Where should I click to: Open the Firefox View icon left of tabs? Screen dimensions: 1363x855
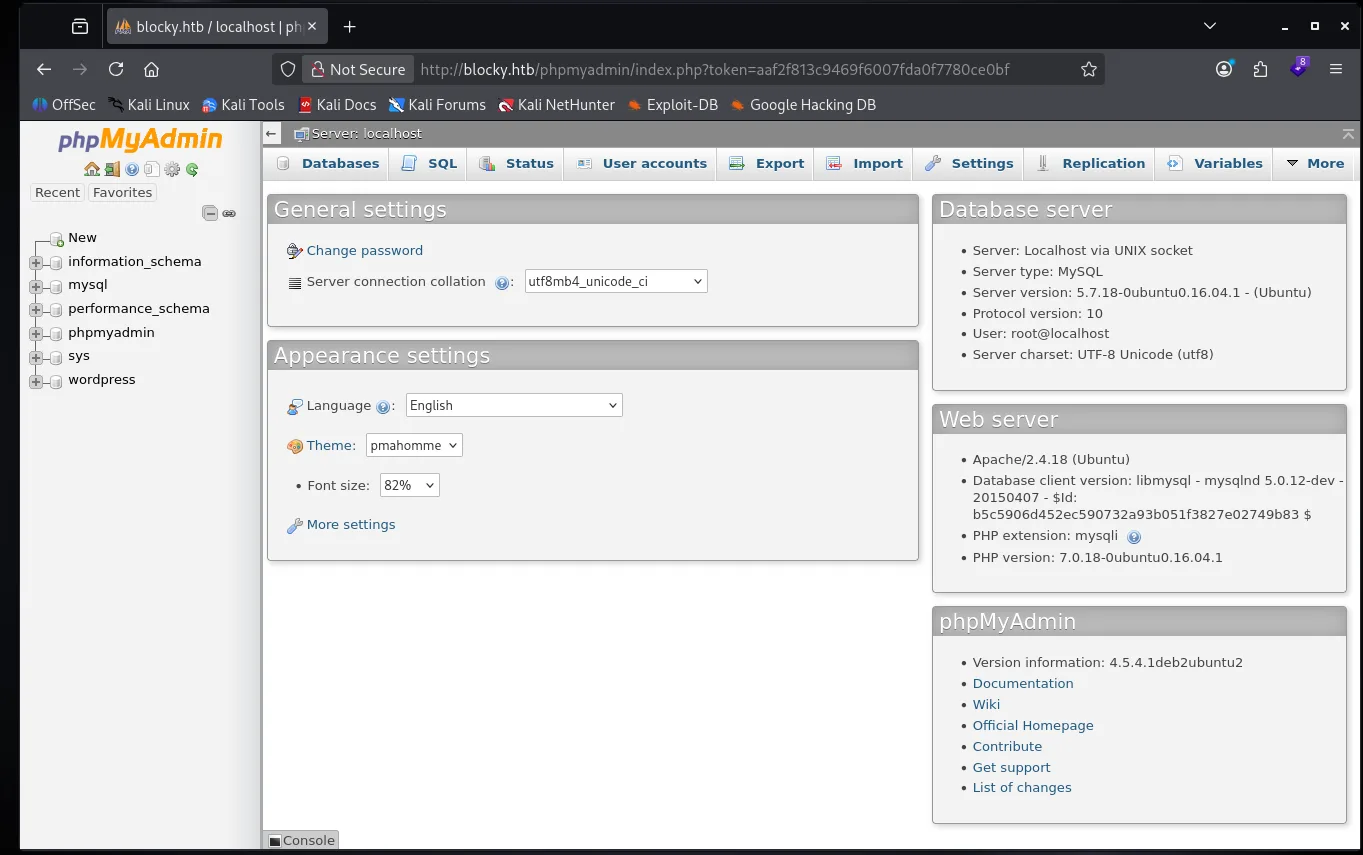pyautogui.click(x=80, y=27)
